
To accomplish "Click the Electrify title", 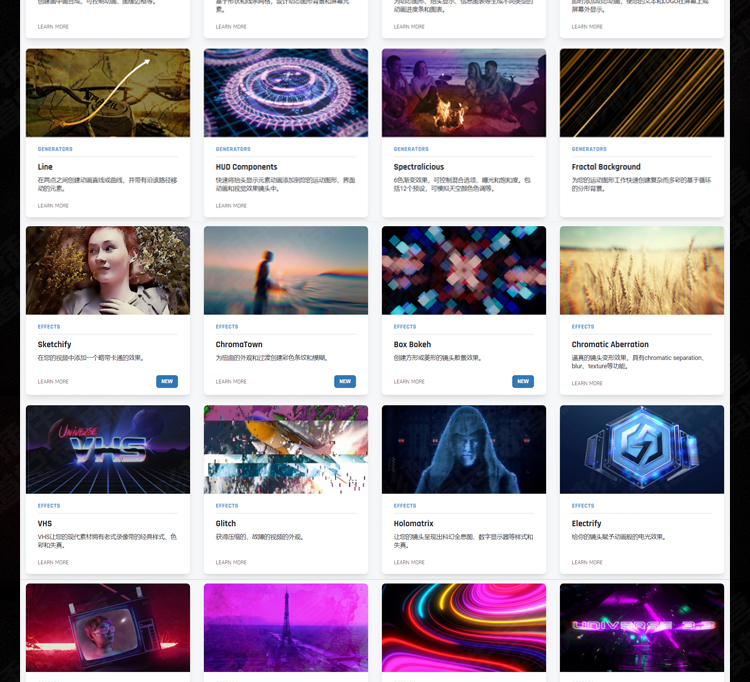I will 586,524.
